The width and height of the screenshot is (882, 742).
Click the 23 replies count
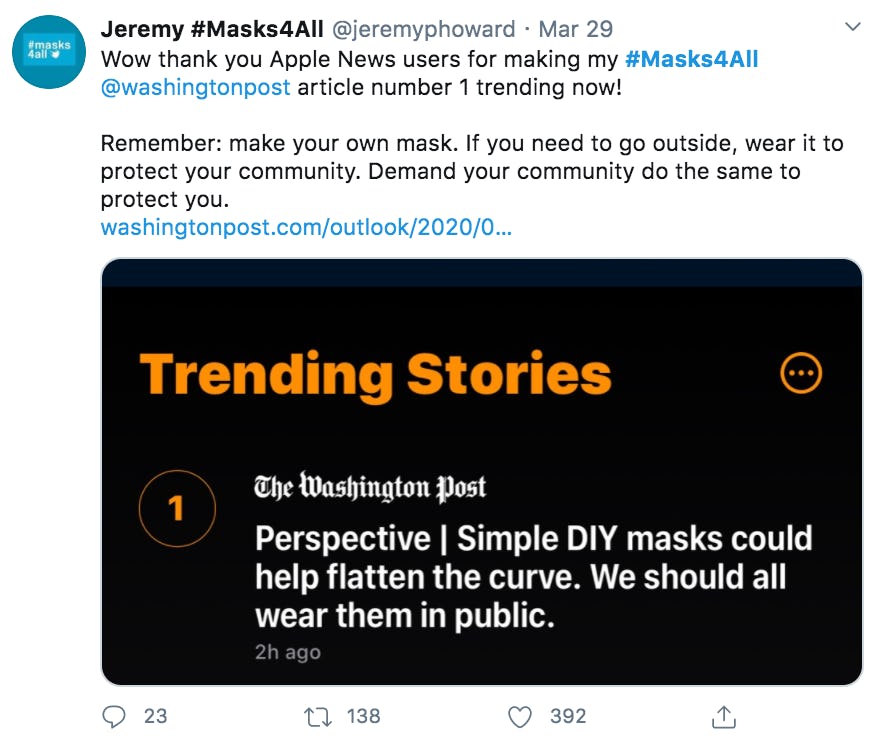point(155,716)
